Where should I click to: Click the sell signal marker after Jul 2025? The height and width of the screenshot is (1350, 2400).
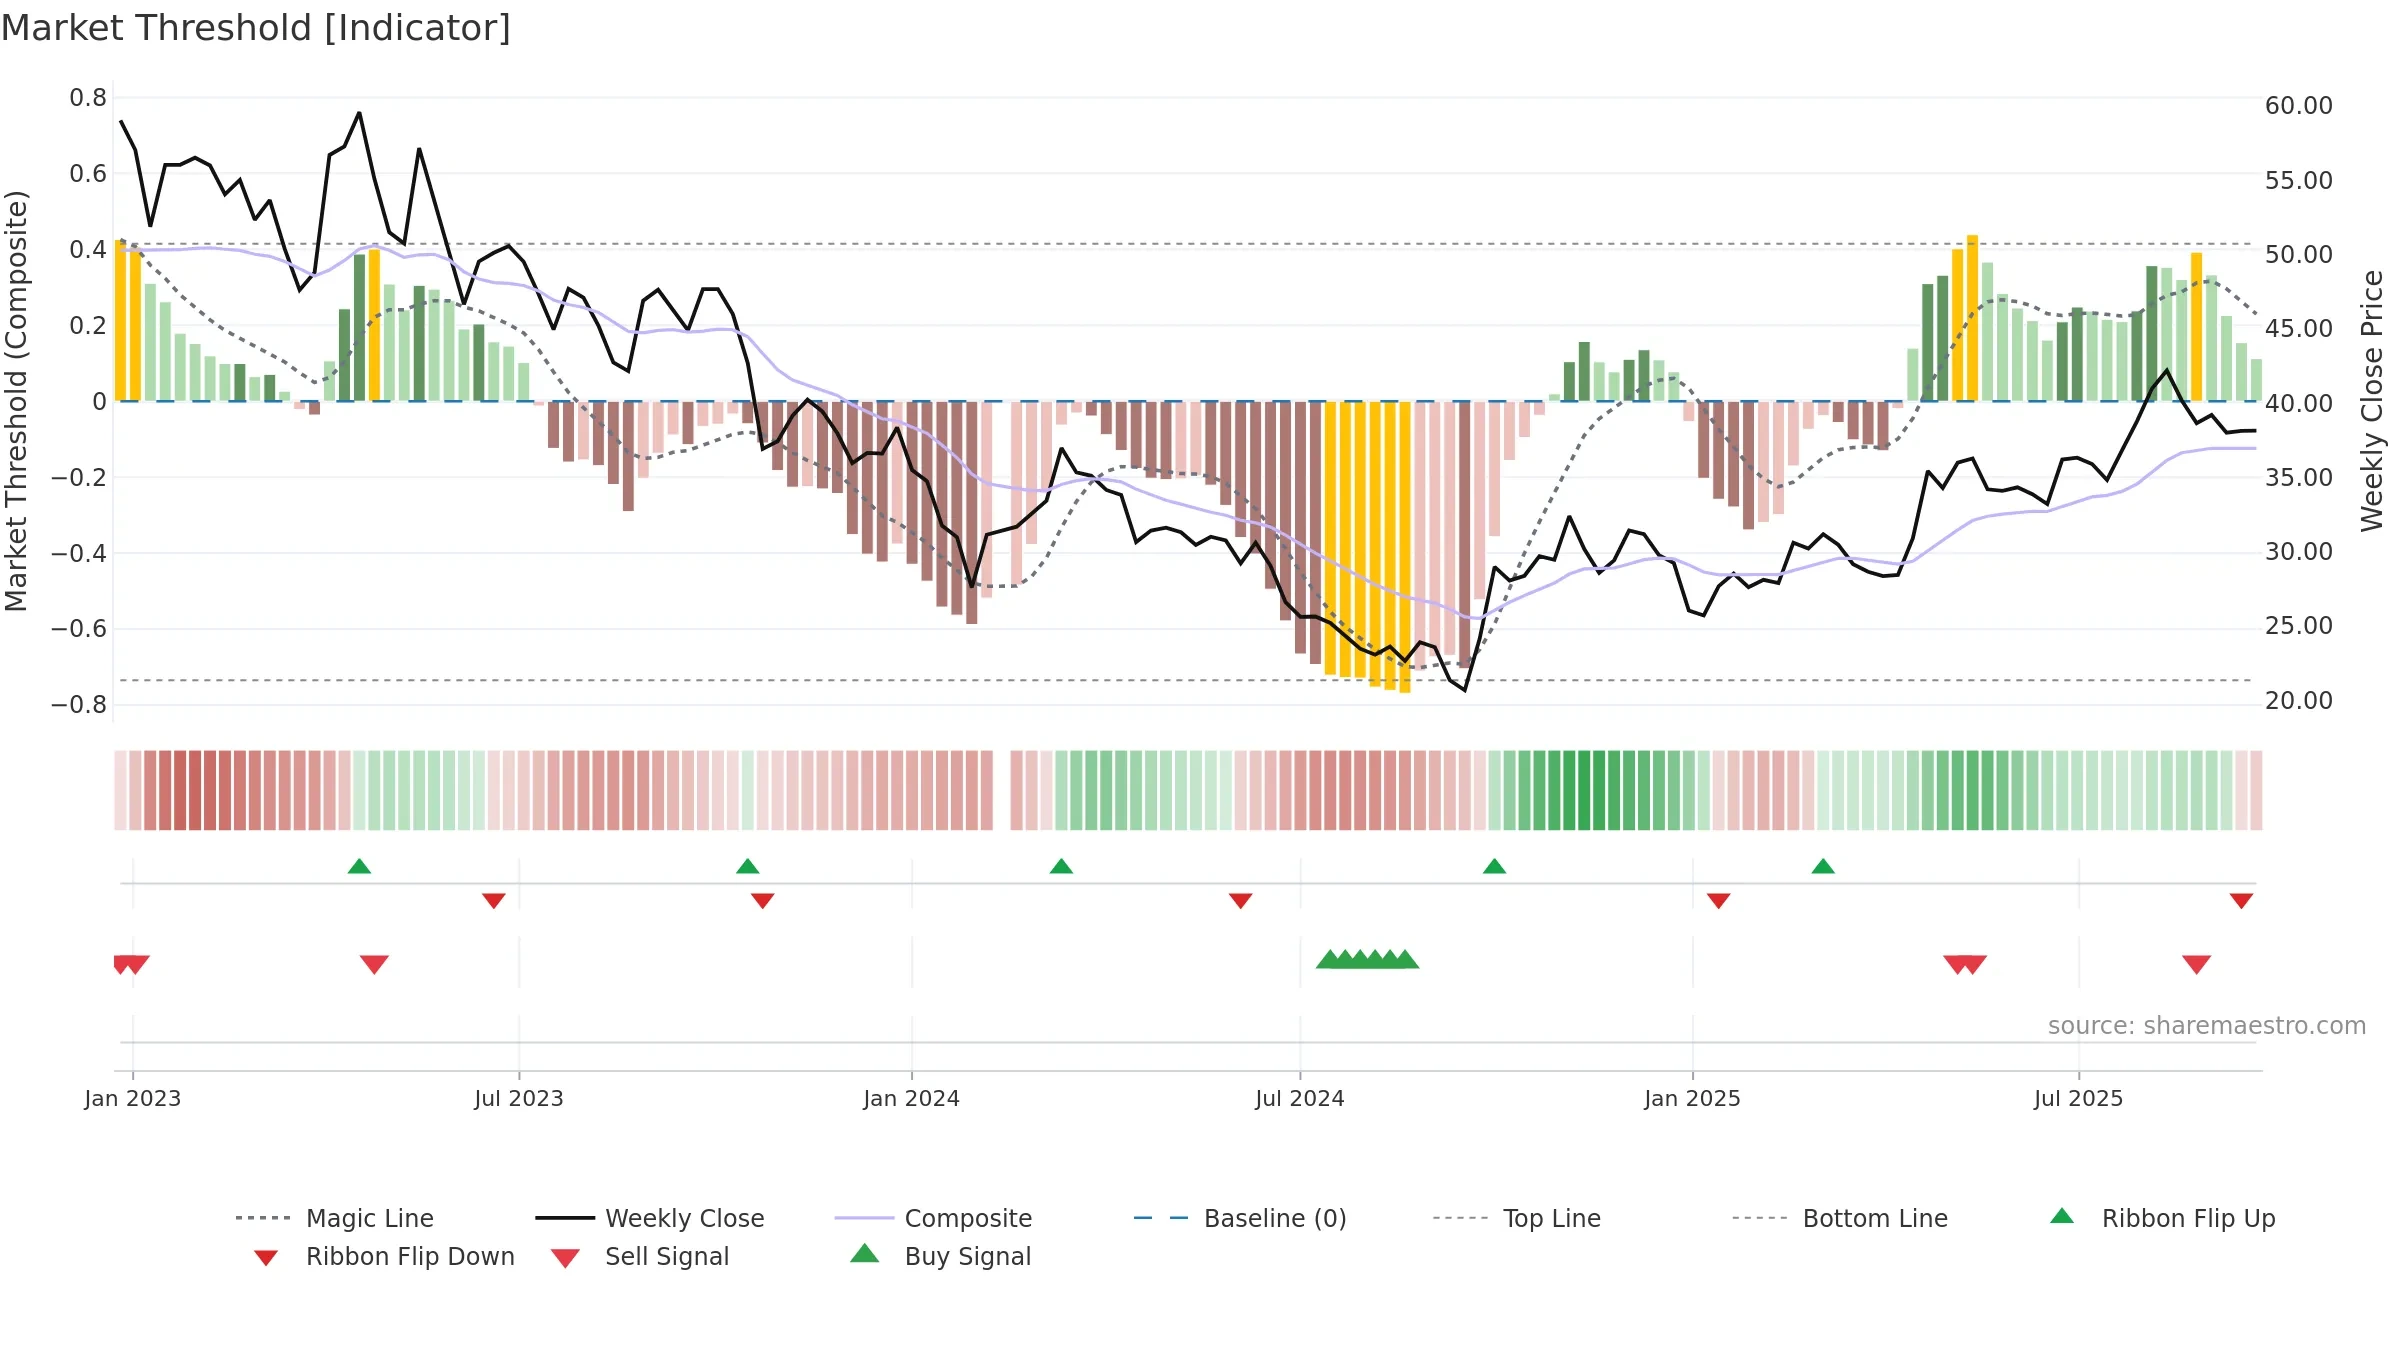pyautogui.click(x=2197, y=964)
